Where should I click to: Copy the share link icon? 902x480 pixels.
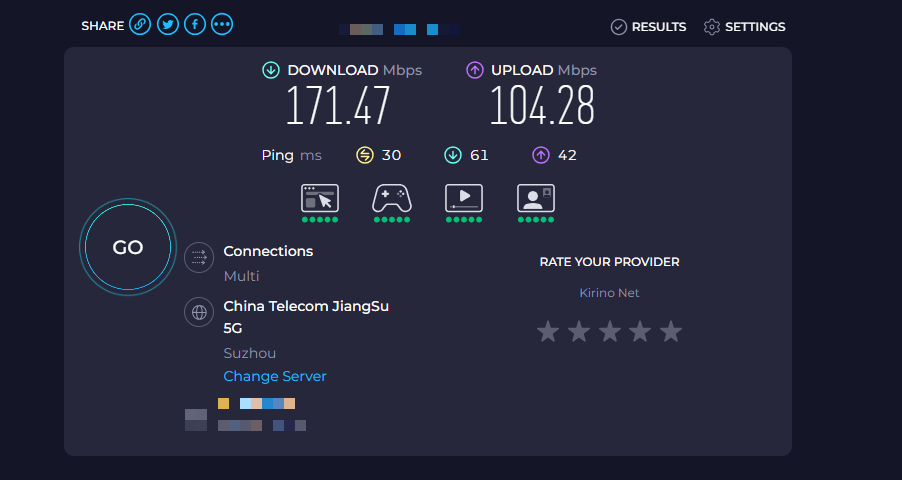(x=140, y=25)
